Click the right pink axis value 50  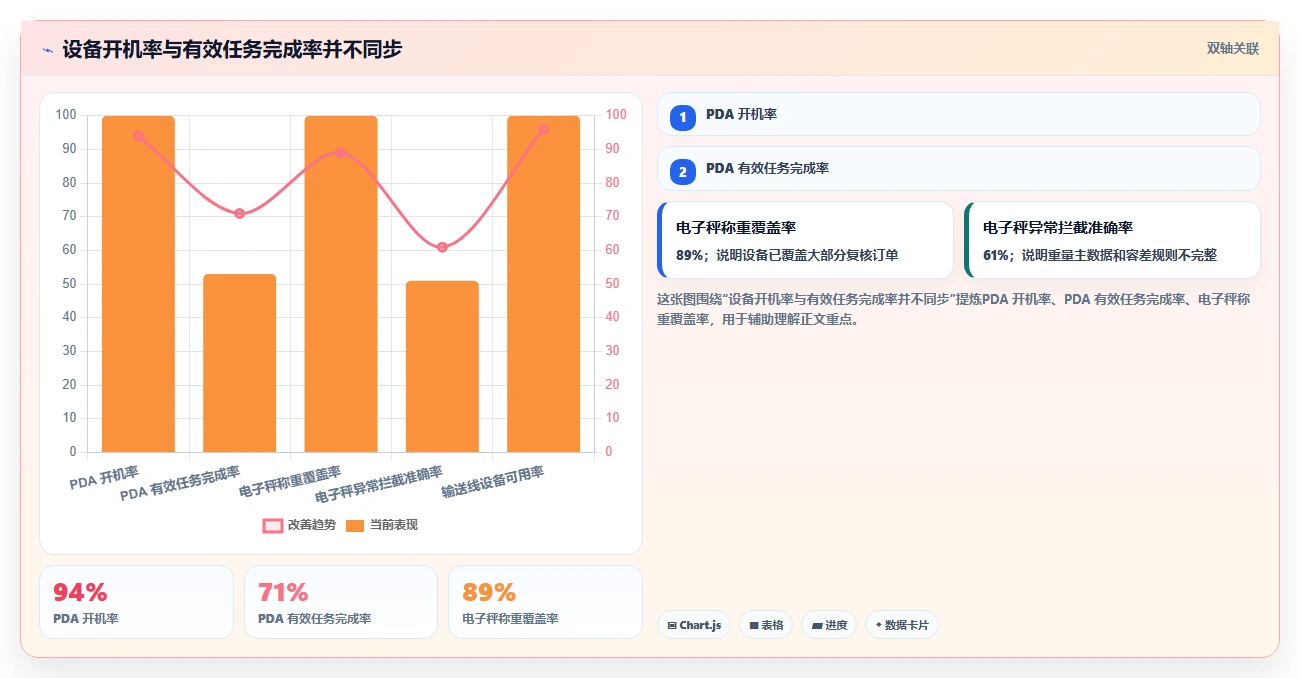(612, 283)
